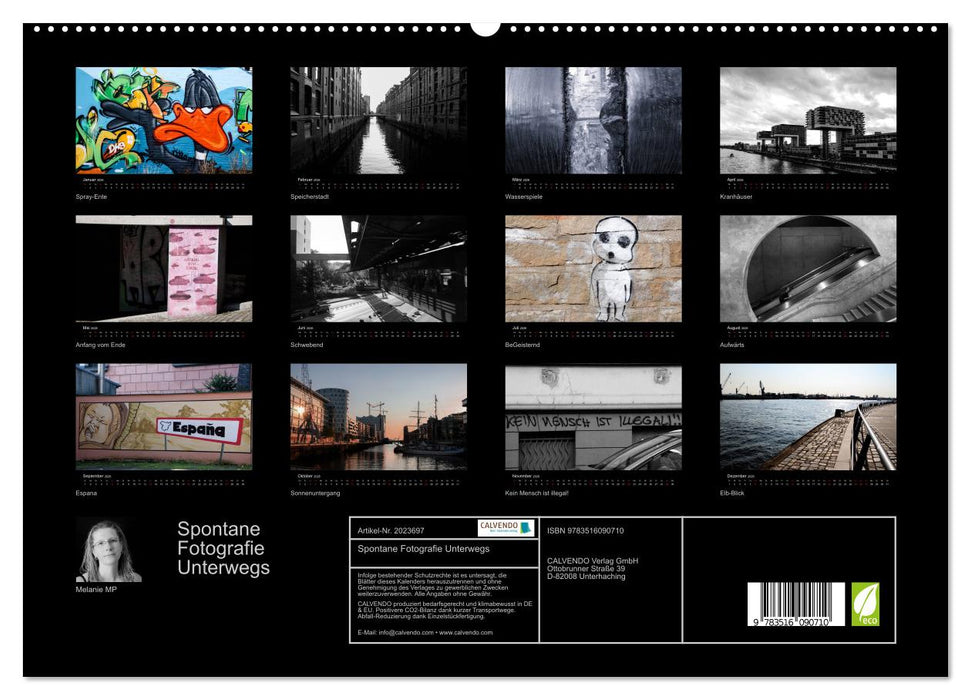The width and height of the screenshot is (971, 700).
Task: Expand the Spray-Ente caption
Action: 92,198
